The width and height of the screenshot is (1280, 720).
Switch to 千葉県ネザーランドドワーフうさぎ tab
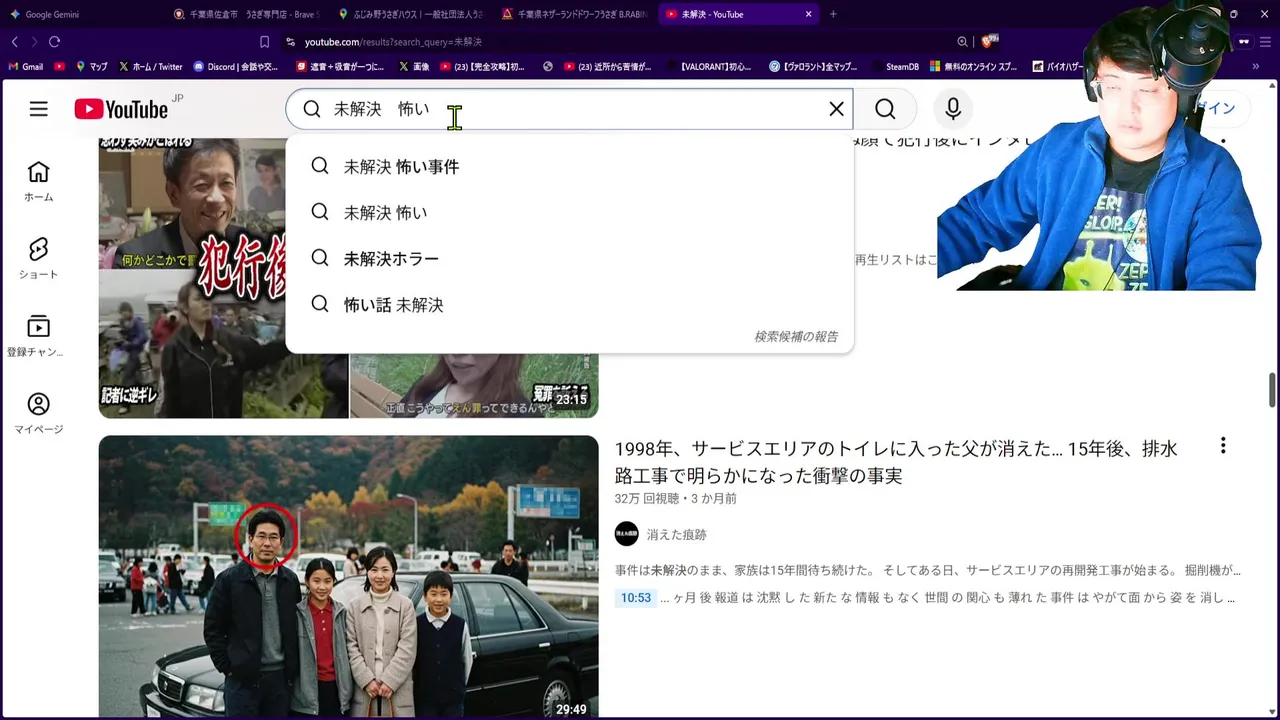point(575,14)
